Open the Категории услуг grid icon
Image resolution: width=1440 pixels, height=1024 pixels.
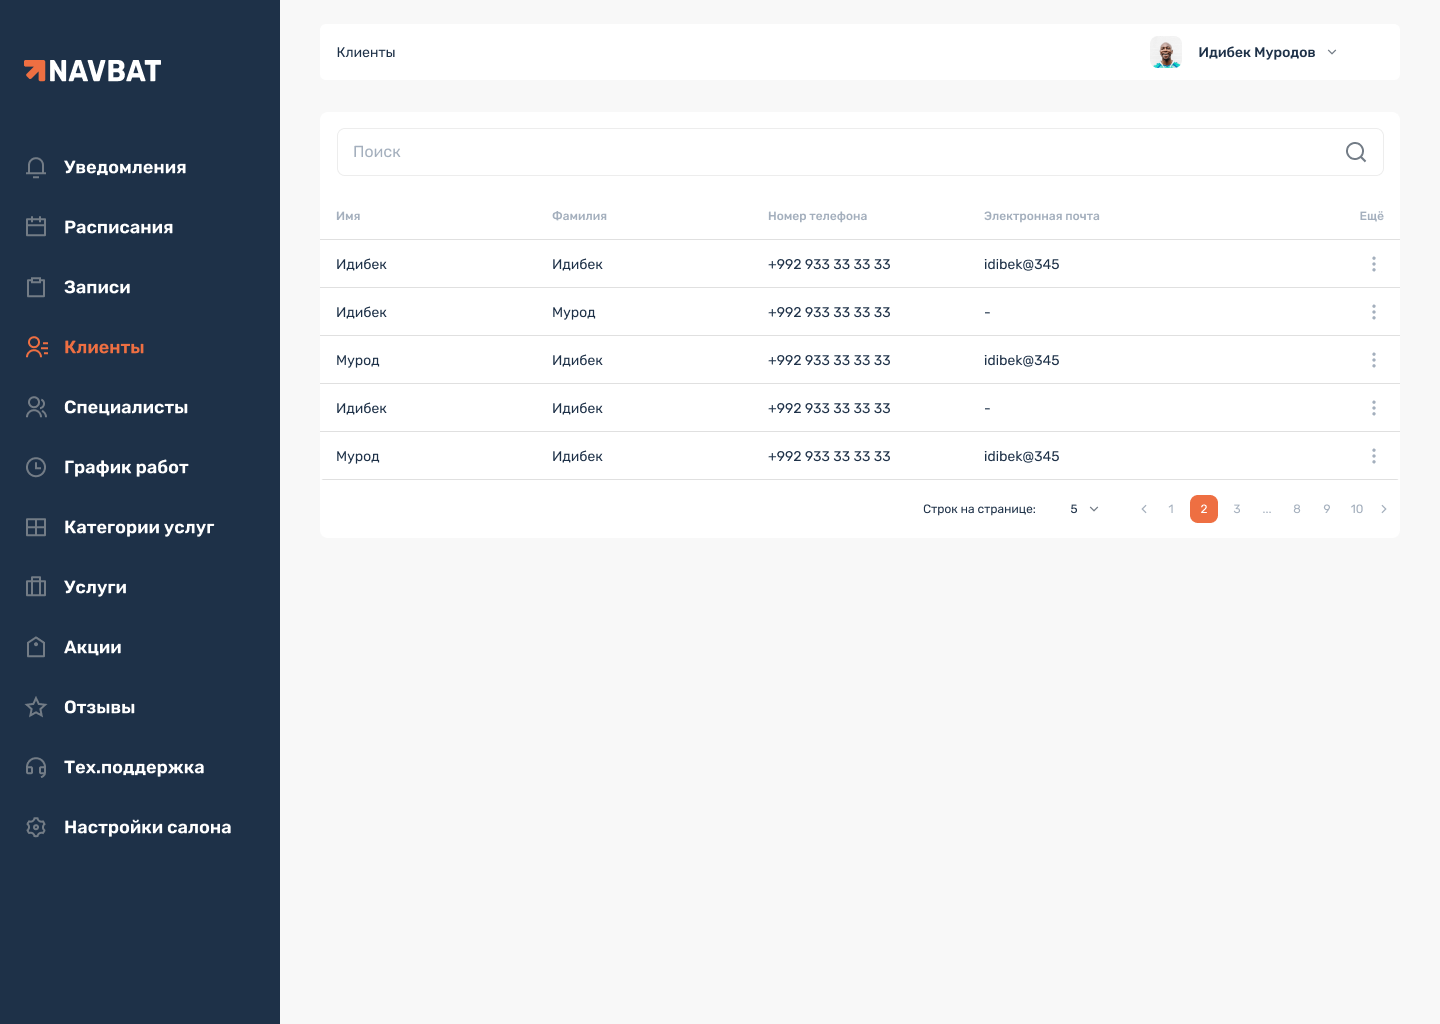[36, 527]
